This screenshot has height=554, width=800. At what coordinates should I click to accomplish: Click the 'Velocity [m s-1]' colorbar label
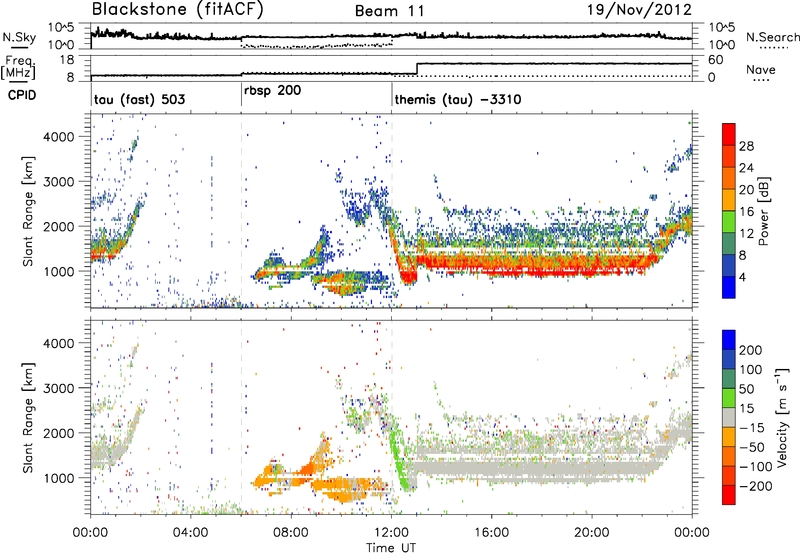(782, 417)
